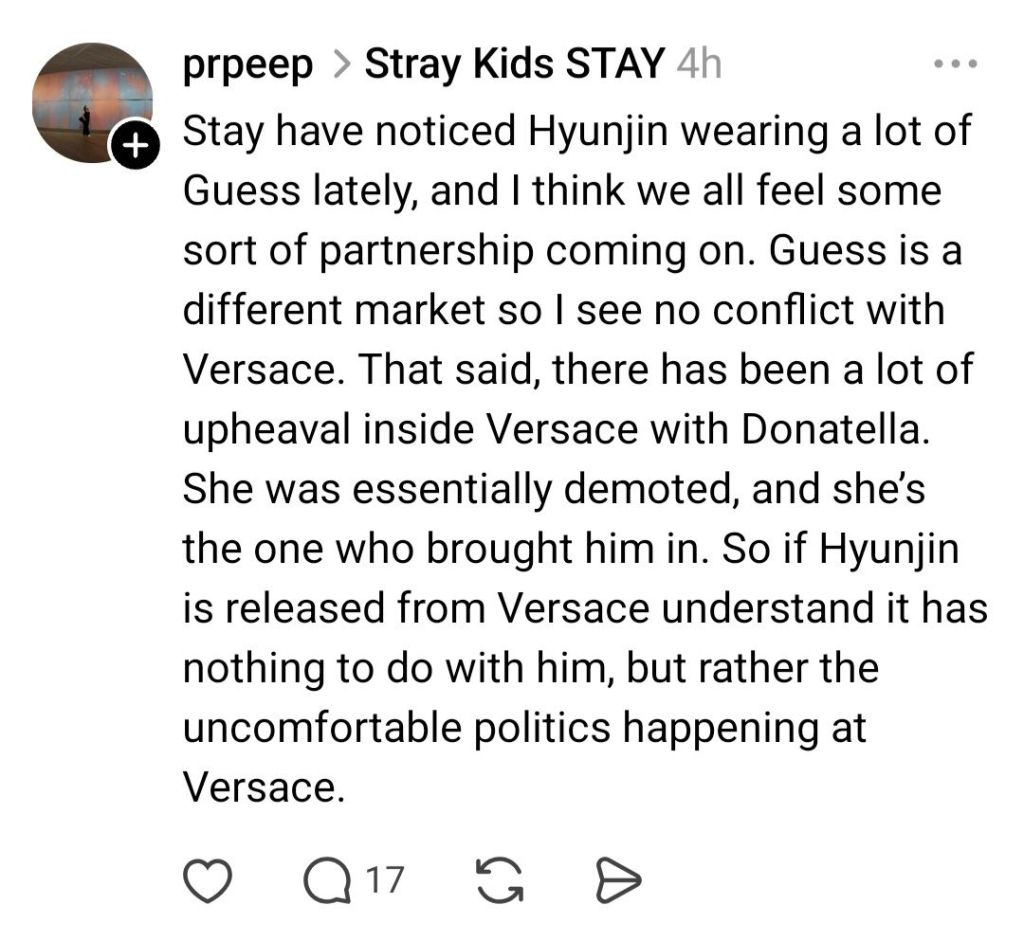This screenshot has width=1024, height=941.
Task: Click the prpeep username
Action: point(248,66)
